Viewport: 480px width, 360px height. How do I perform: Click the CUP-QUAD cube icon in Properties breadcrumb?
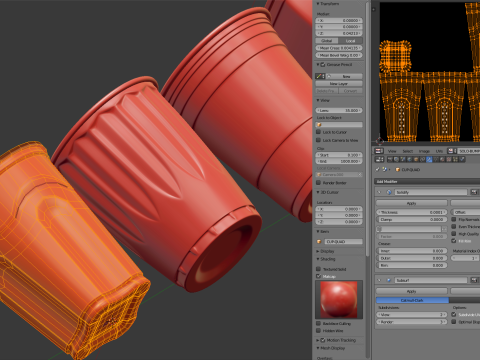[x=398, y=170]
